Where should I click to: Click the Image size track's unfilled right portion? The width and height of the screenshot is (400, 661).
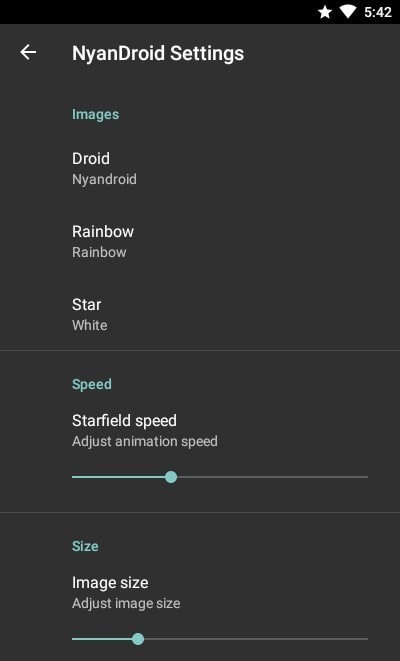256,639
